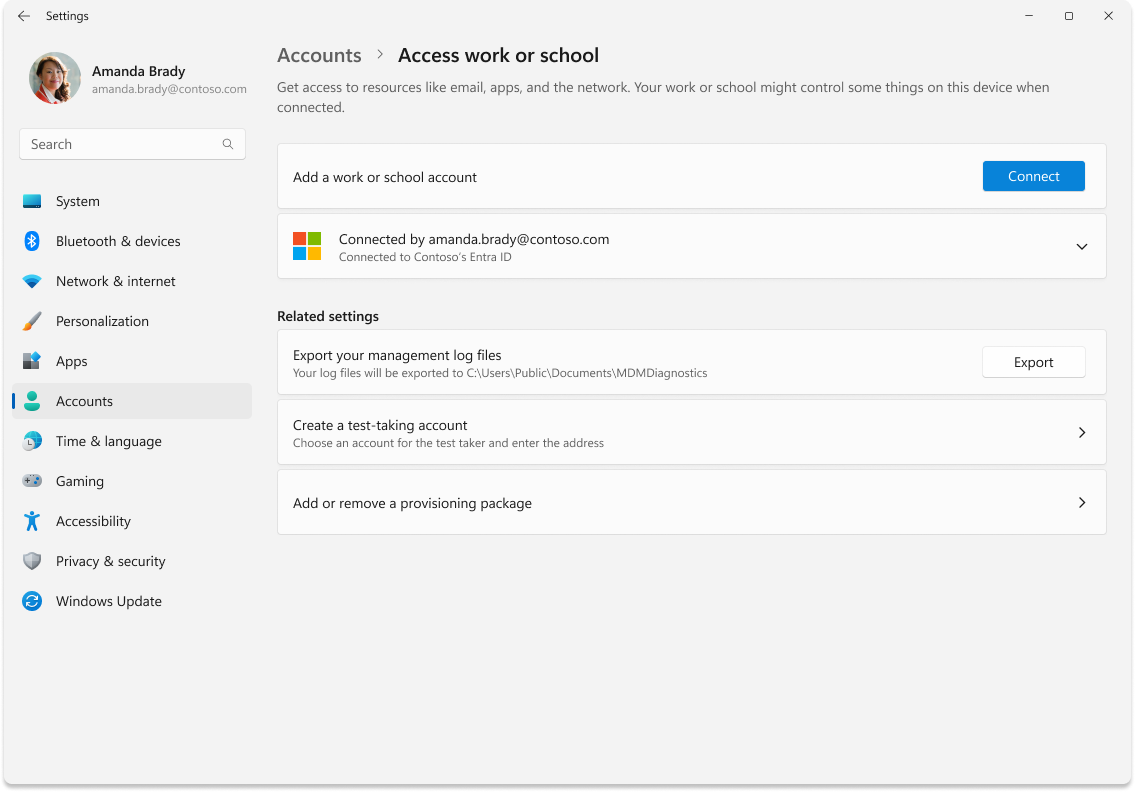The width and height of the screenshot is (1135, 792).
Task: Click the Personalization paintbrush icon
Action: 33,321
